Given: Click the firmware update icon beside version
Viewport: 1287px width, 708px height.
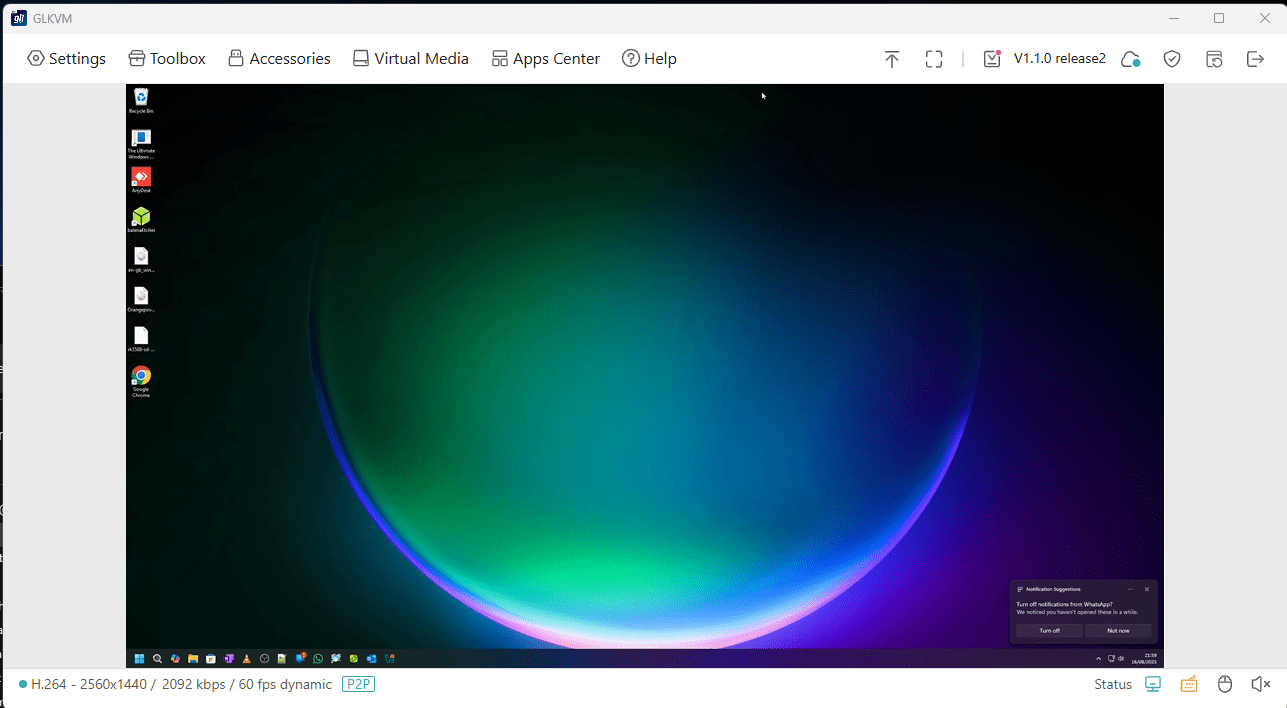Looking at the screenshot, I should pyautogui.click(x=991, y=59).
